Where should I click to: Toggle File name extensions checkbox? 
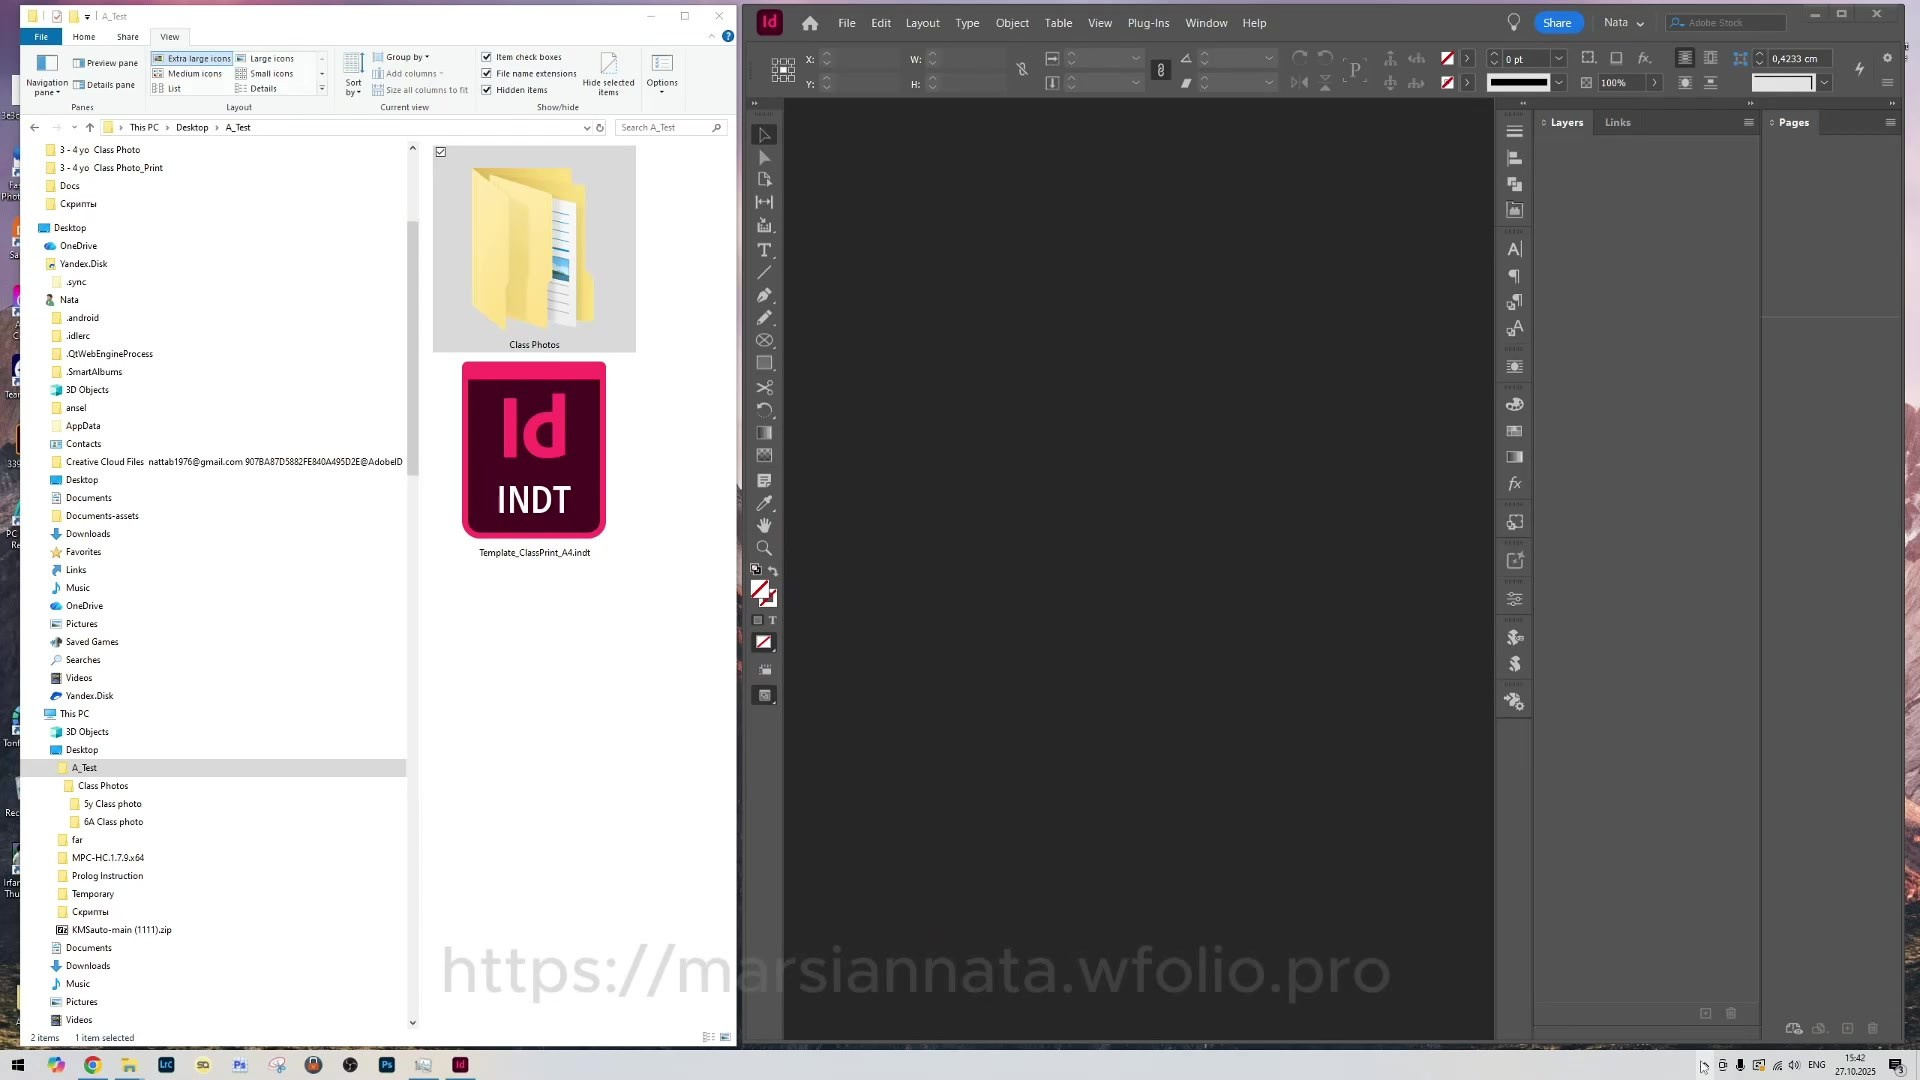[487, 73]
